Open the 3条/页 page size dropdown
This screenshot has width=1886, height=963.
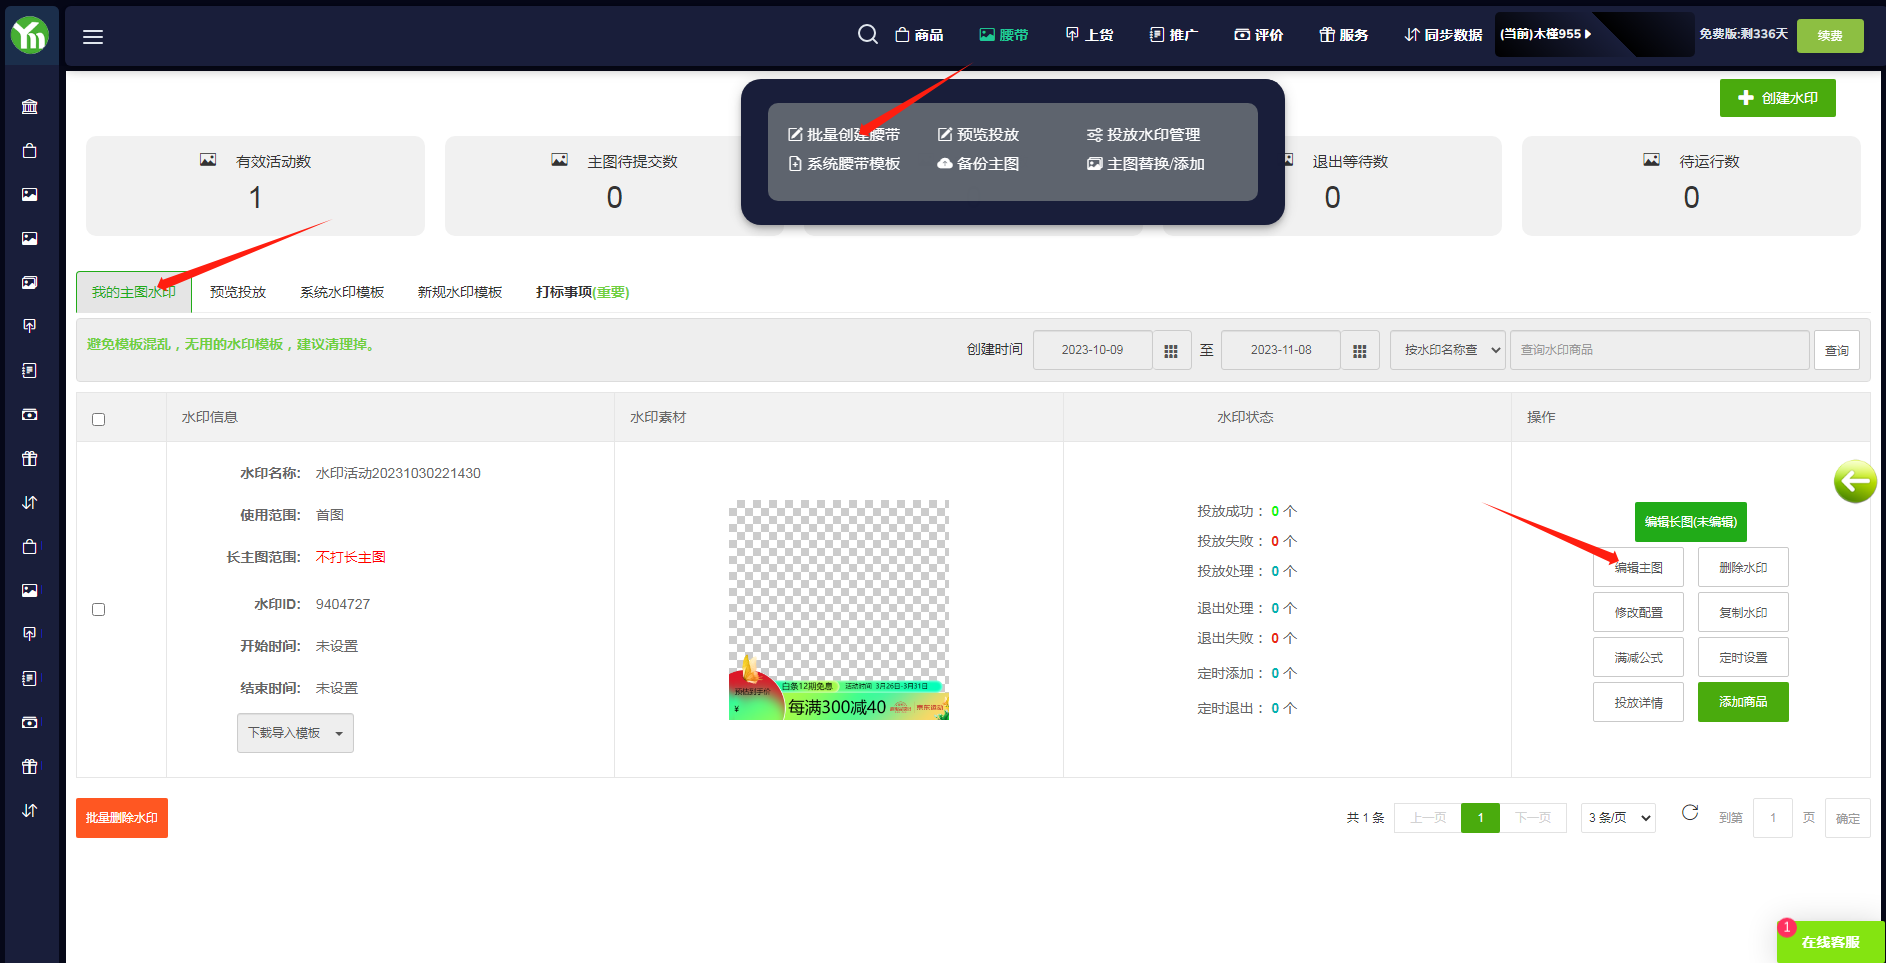click(1617, 818)
